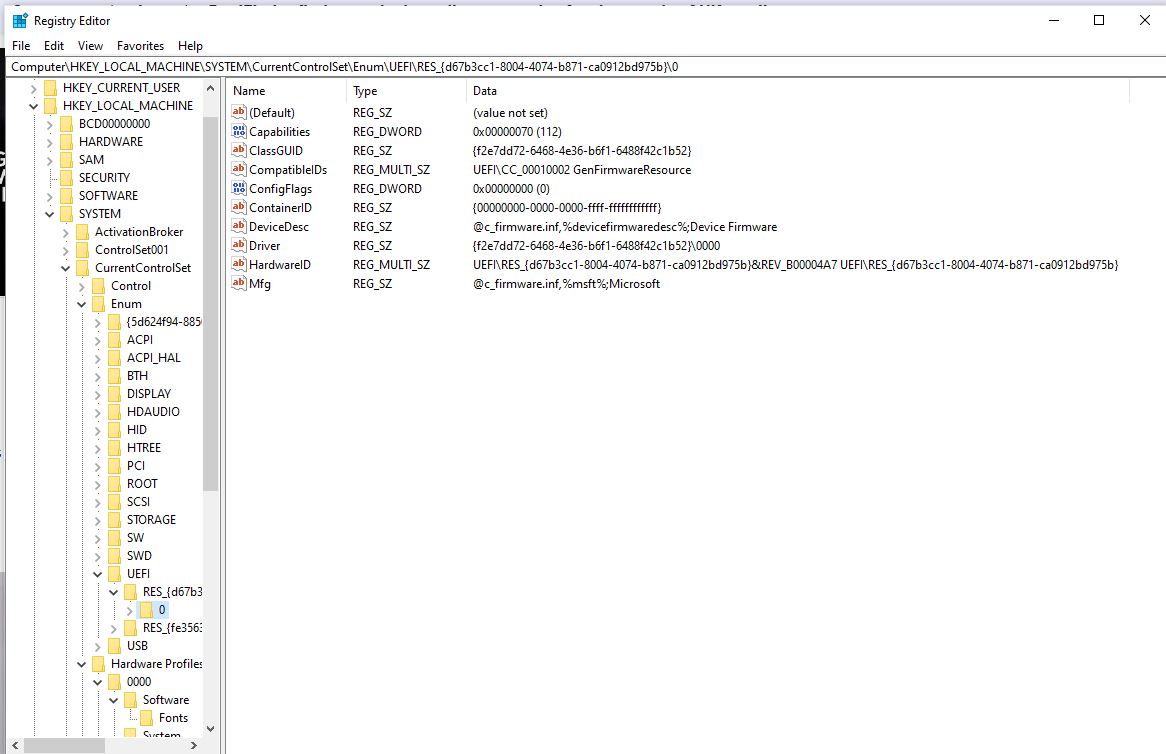This screenshot has width=1166, height=754.
Task: Click the PCI folder icon
Action: click(x=115, y=465)
